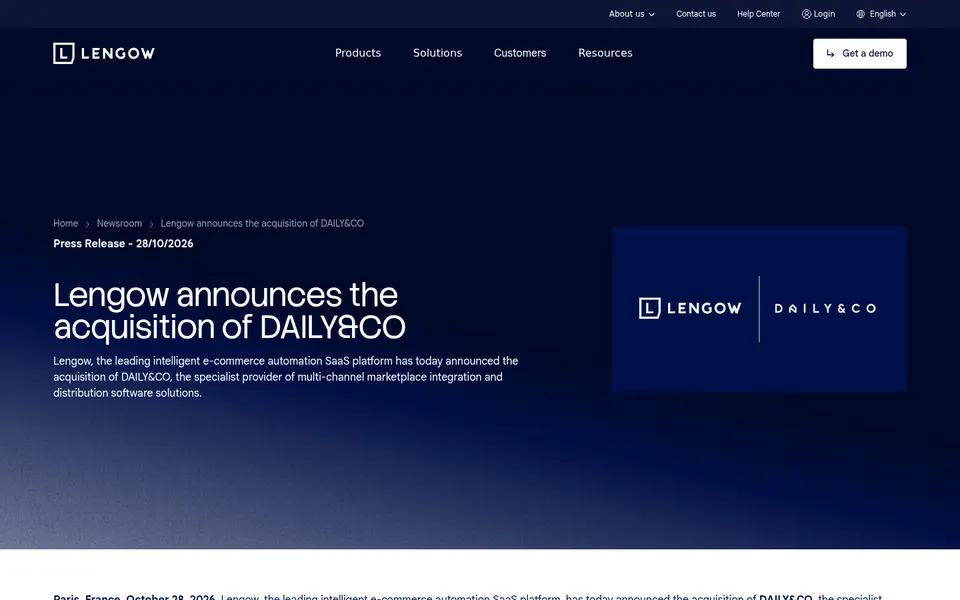Image resolution: width=960 pixels, height=600 pixels.
Task: Click the DAILY&CO logo in banner
Action: 825,309
